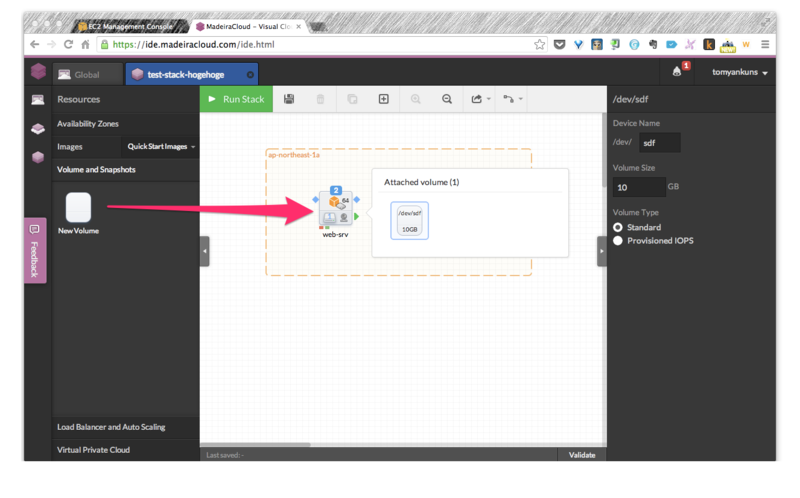Viewport: 800px width, 498px height.
Task: Click the duplicate stack icon in toolbar
Action: point(352,99)
